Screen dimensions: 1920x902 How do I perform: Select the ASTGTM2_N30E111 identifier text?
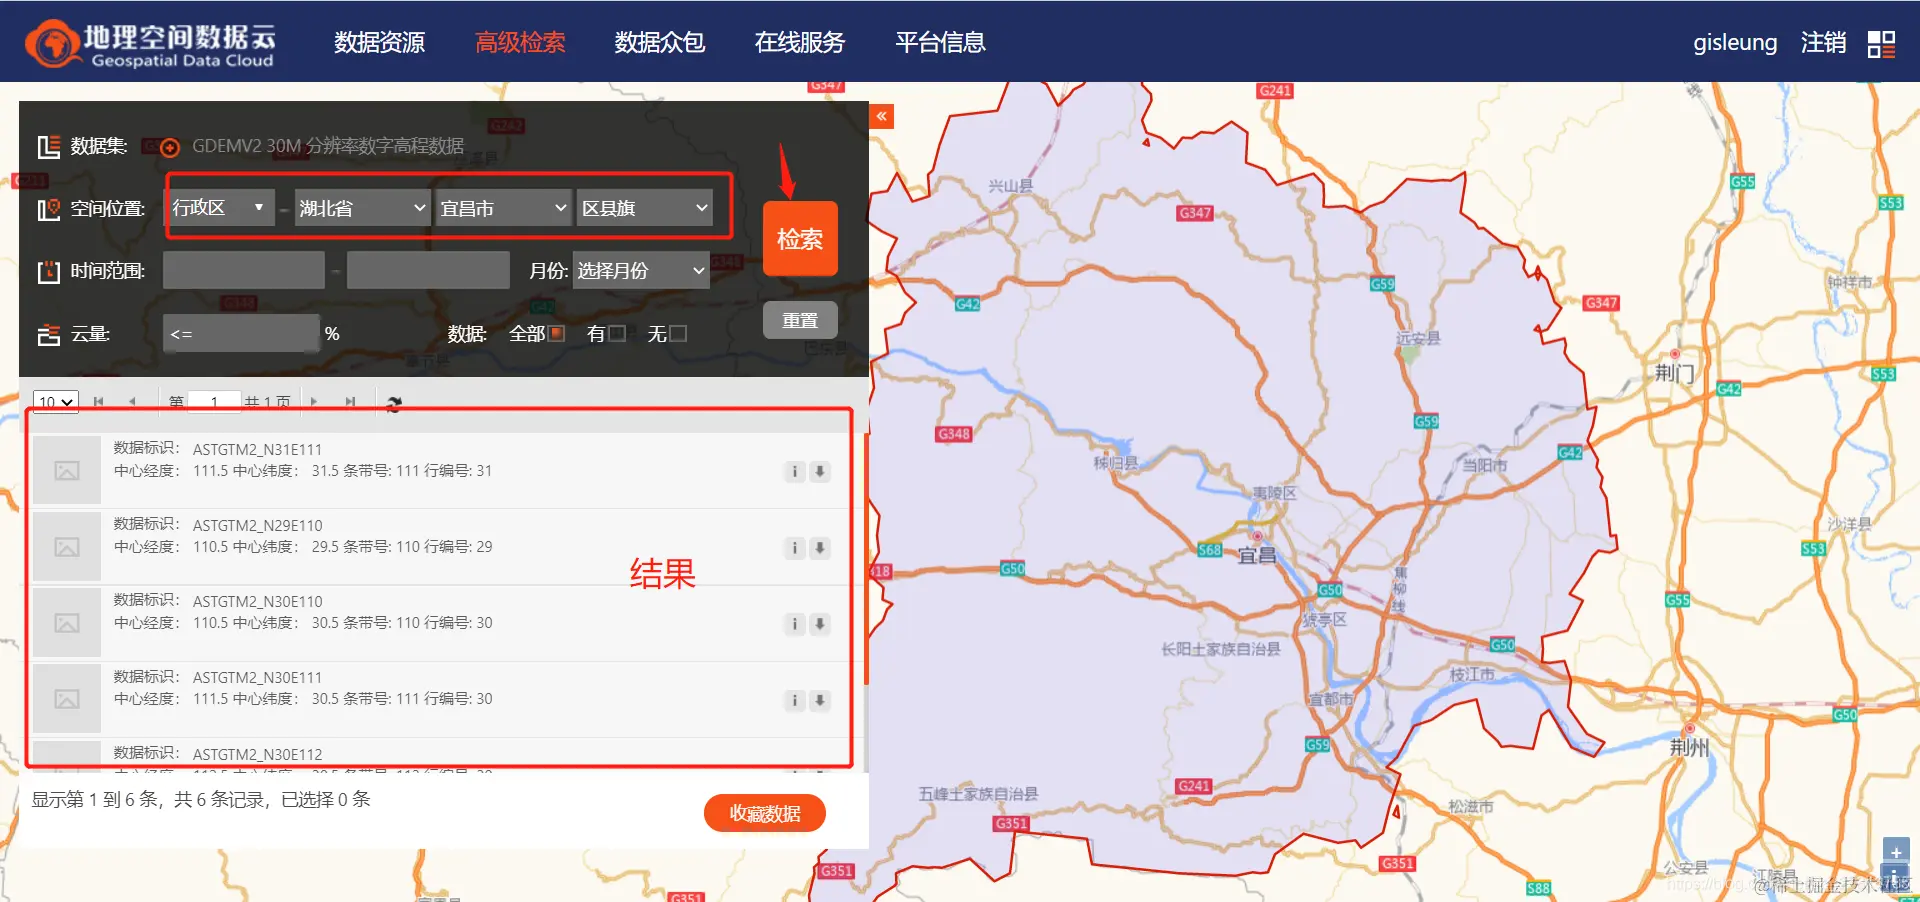click(257, 677)
